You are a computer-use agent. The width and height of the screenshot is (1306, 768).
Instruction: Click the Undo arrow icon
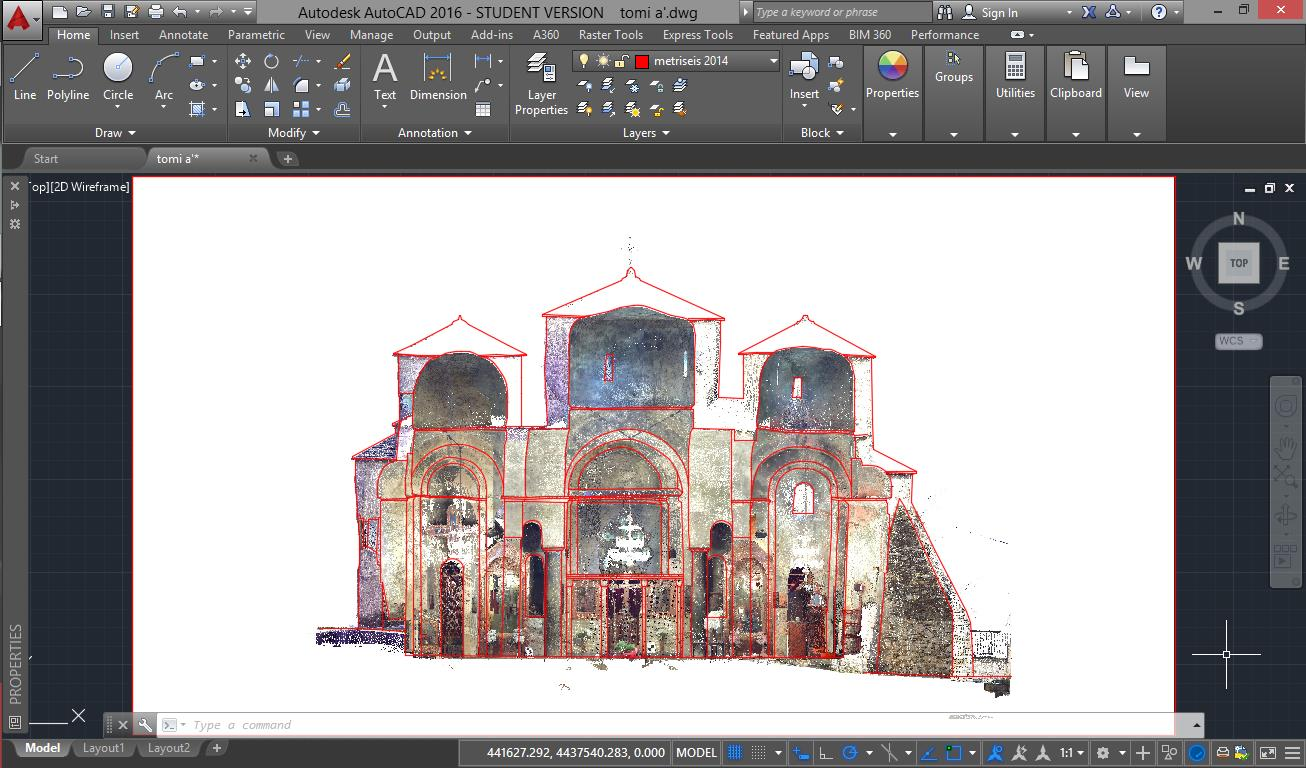coord(180,12)
